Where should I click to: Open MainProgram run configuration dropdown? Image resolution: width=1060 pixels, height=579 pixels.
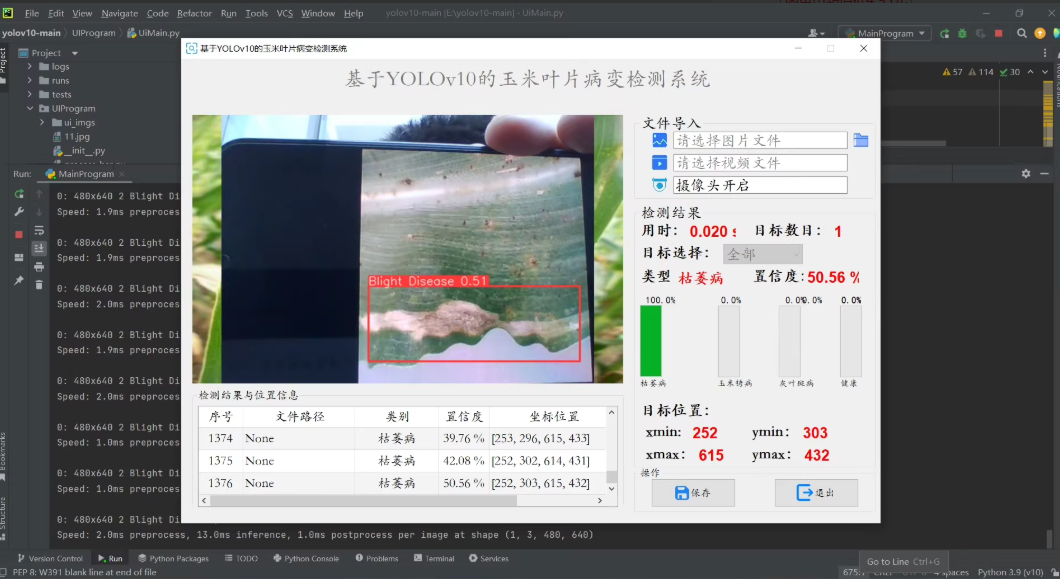tap(885, 33)
